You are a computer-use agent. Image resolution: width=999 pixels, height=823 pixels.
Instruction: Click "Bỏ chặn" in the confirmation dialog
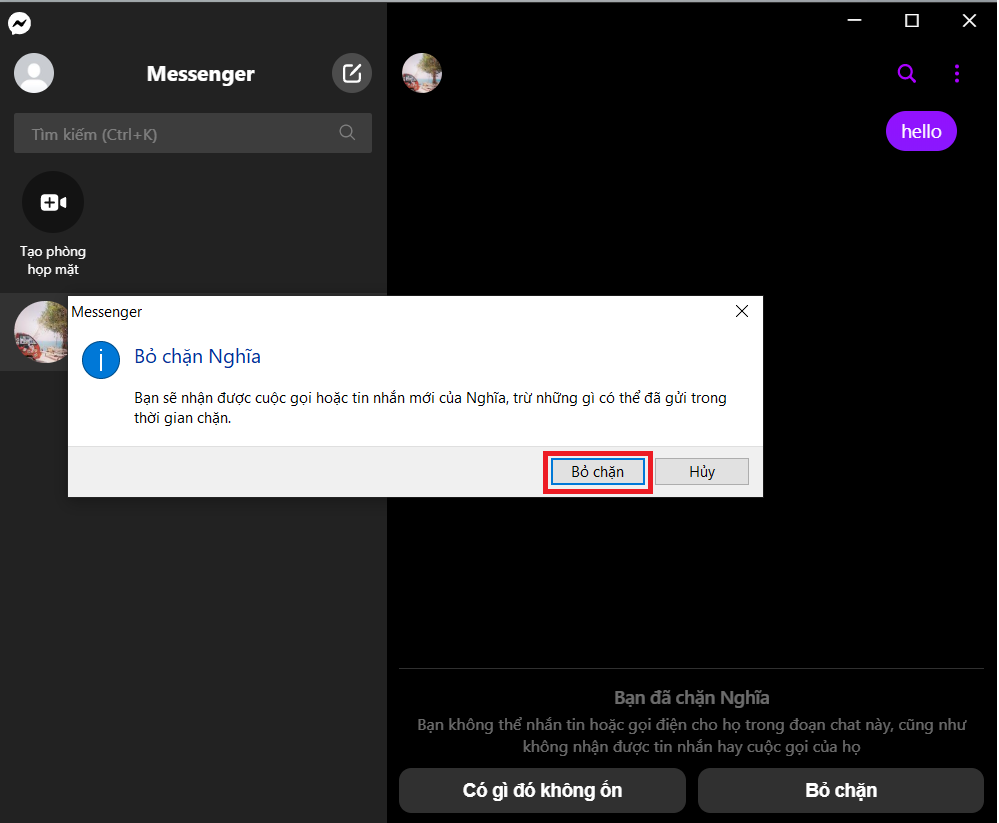tap(597, 470)
